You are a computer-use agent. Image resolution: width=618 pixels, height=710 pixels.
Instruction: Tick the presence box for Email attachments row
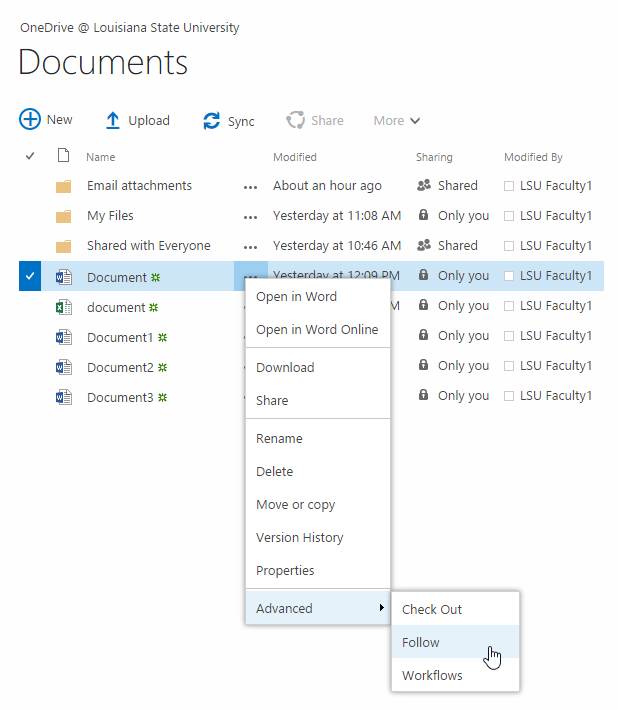click(509, 186)
